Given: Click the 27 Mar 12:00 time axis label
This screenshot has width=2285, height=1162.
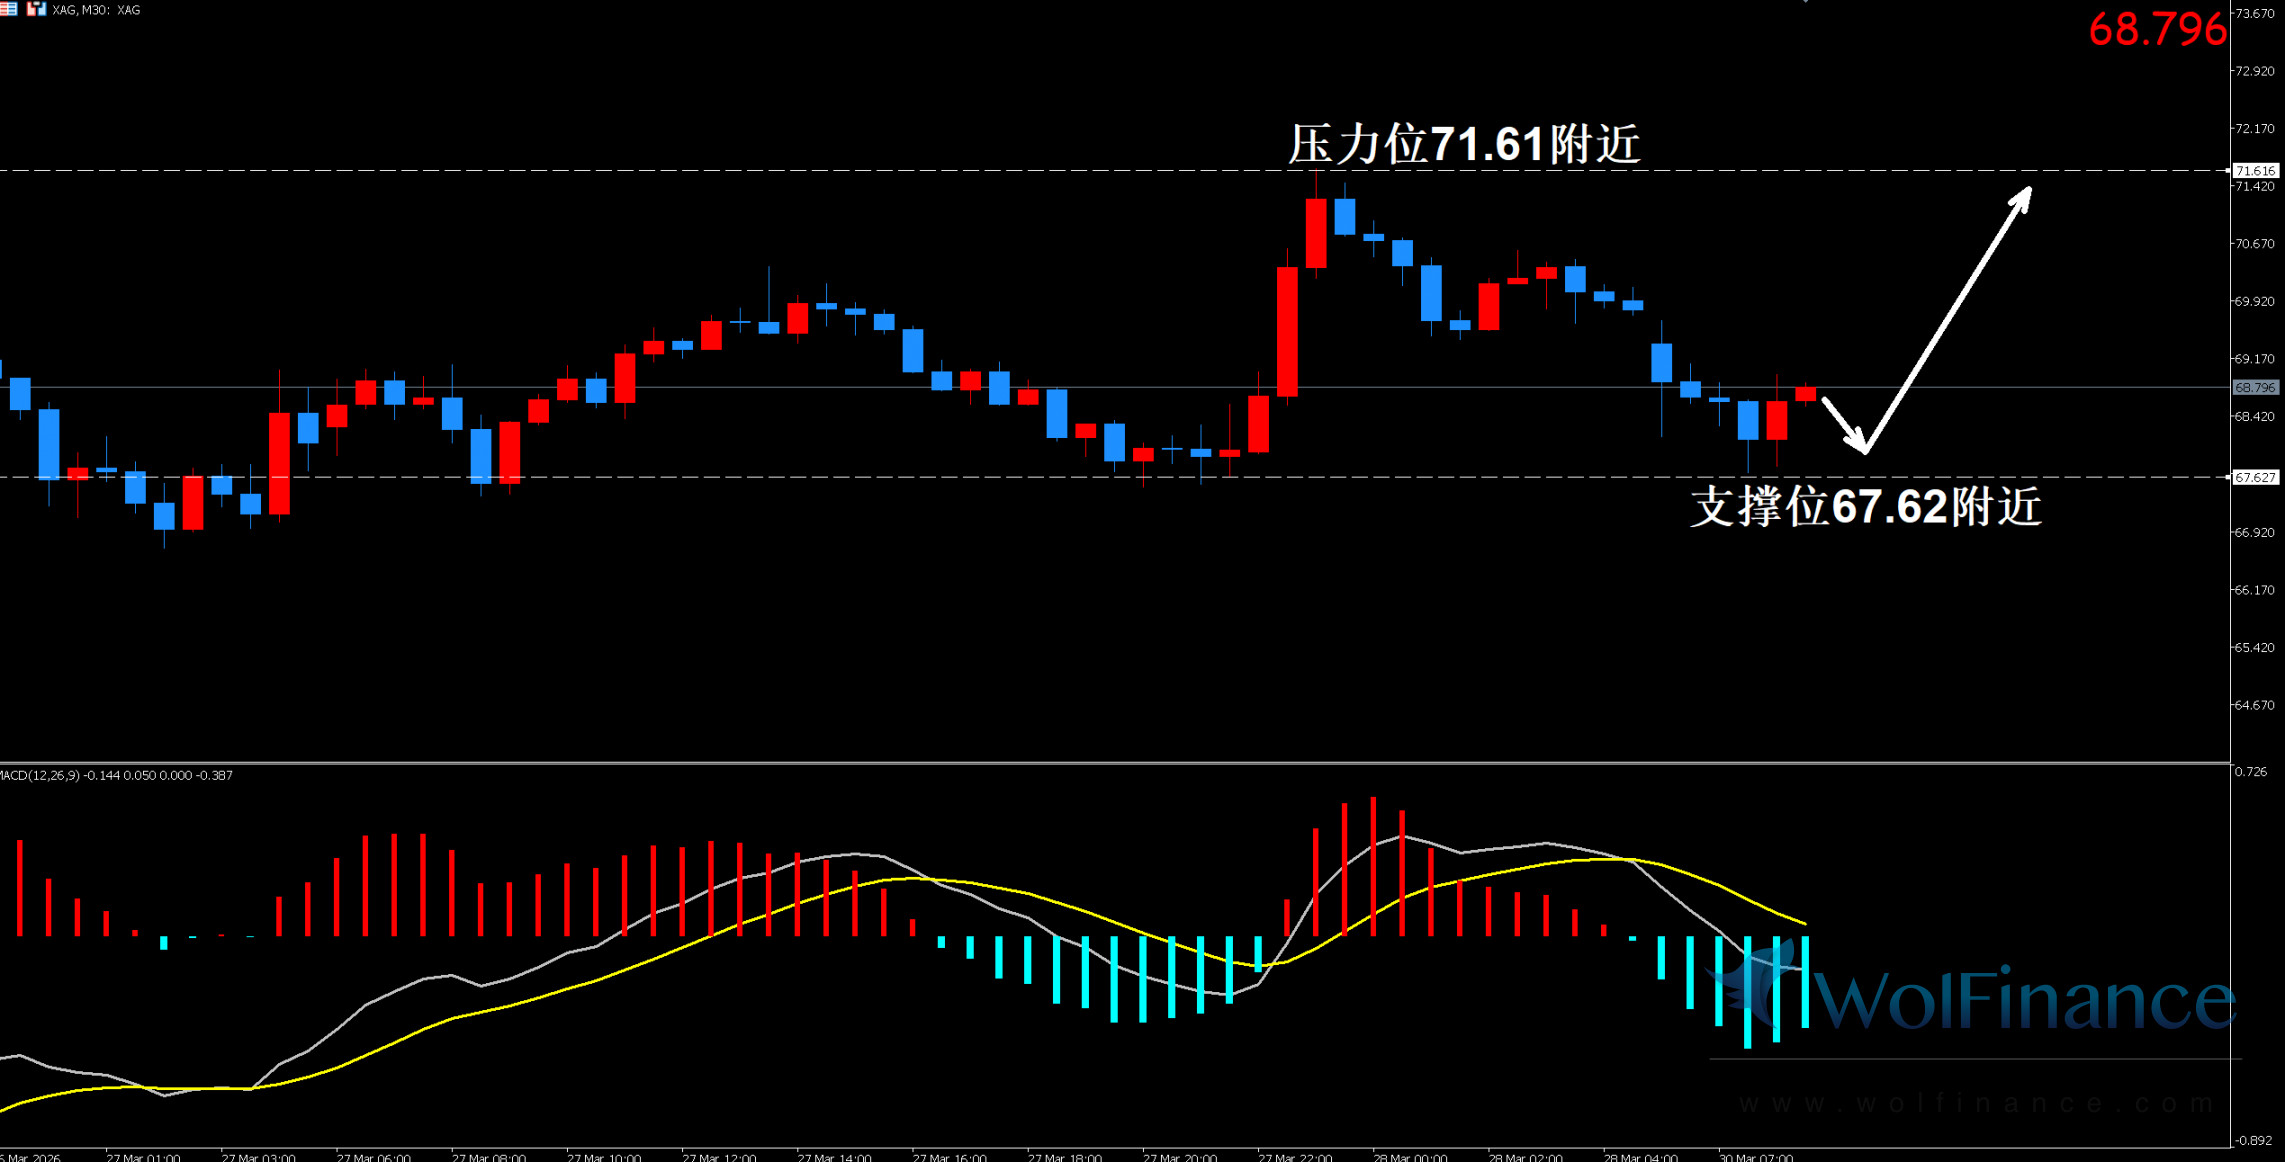Looking at the screenshot, I should 719,1157.
